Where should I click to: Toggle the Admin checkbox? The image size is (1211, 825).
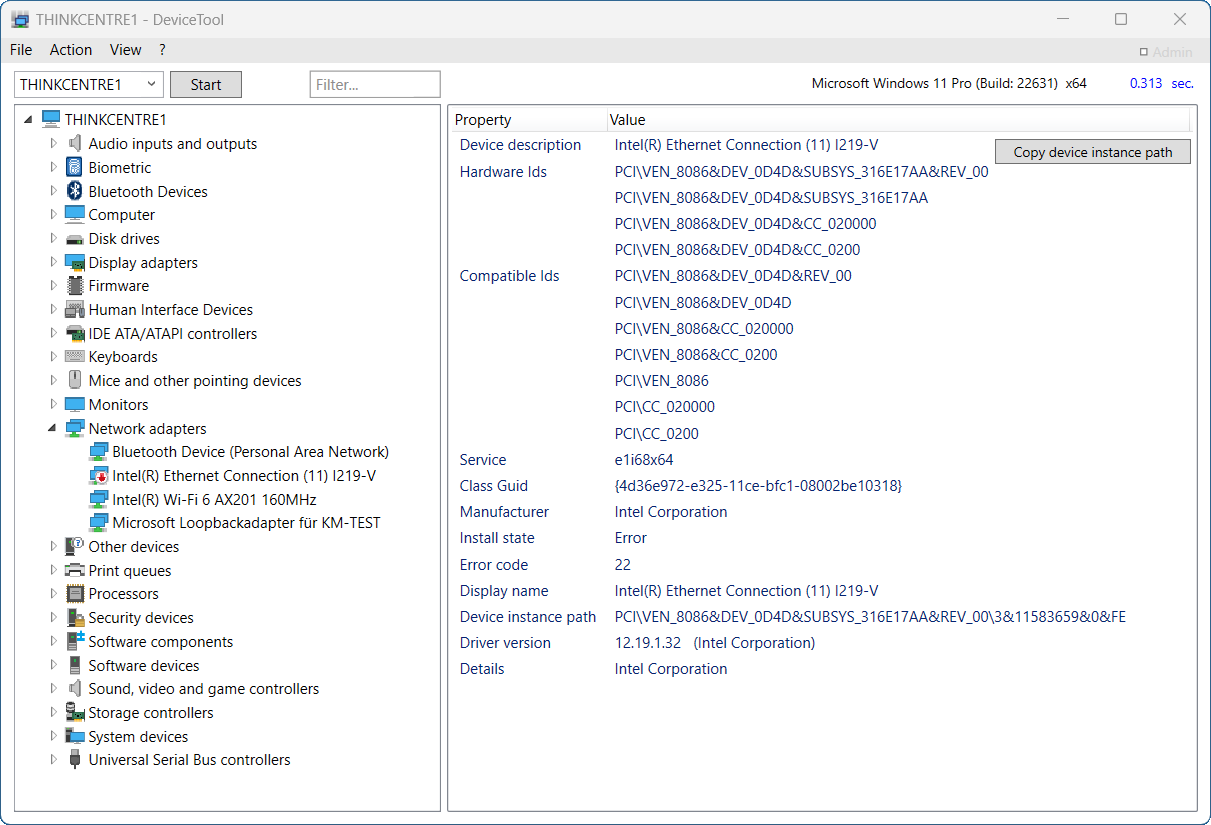click(1144, 52)
